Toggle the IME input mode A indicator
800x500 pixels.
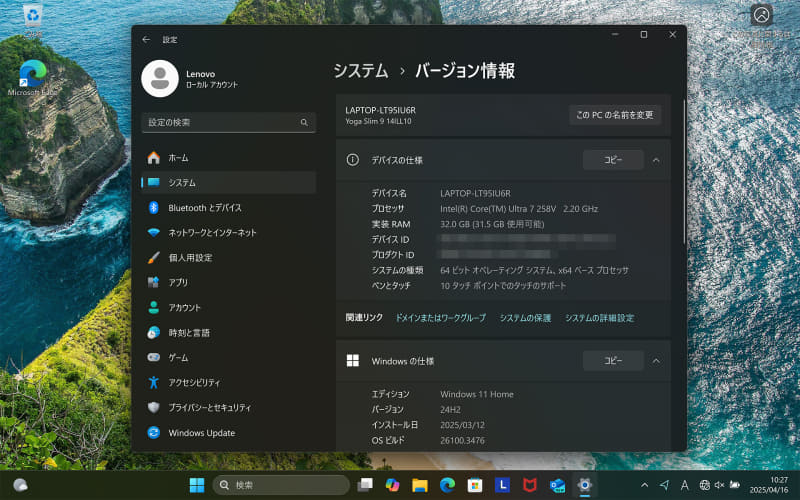pyautogui.click(x=684, y=485)
